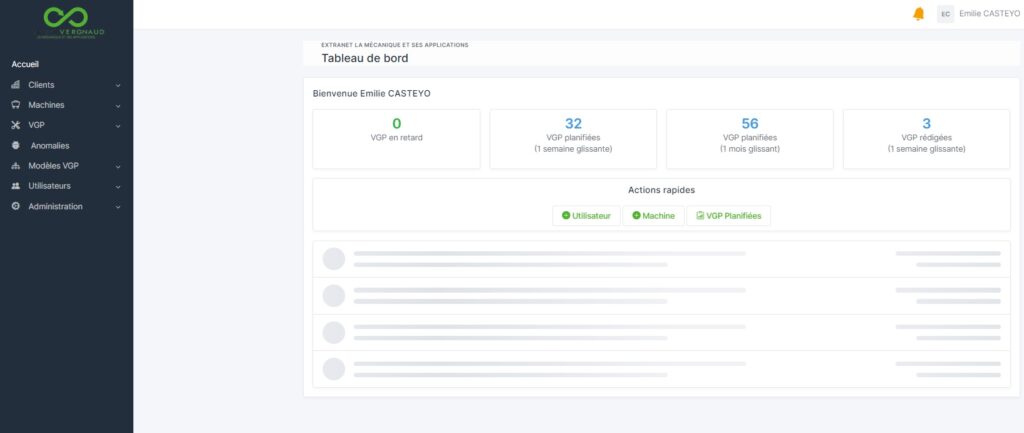Click the plus icon on Machine button
The image size is (1024, 433).
pos(636,216)
